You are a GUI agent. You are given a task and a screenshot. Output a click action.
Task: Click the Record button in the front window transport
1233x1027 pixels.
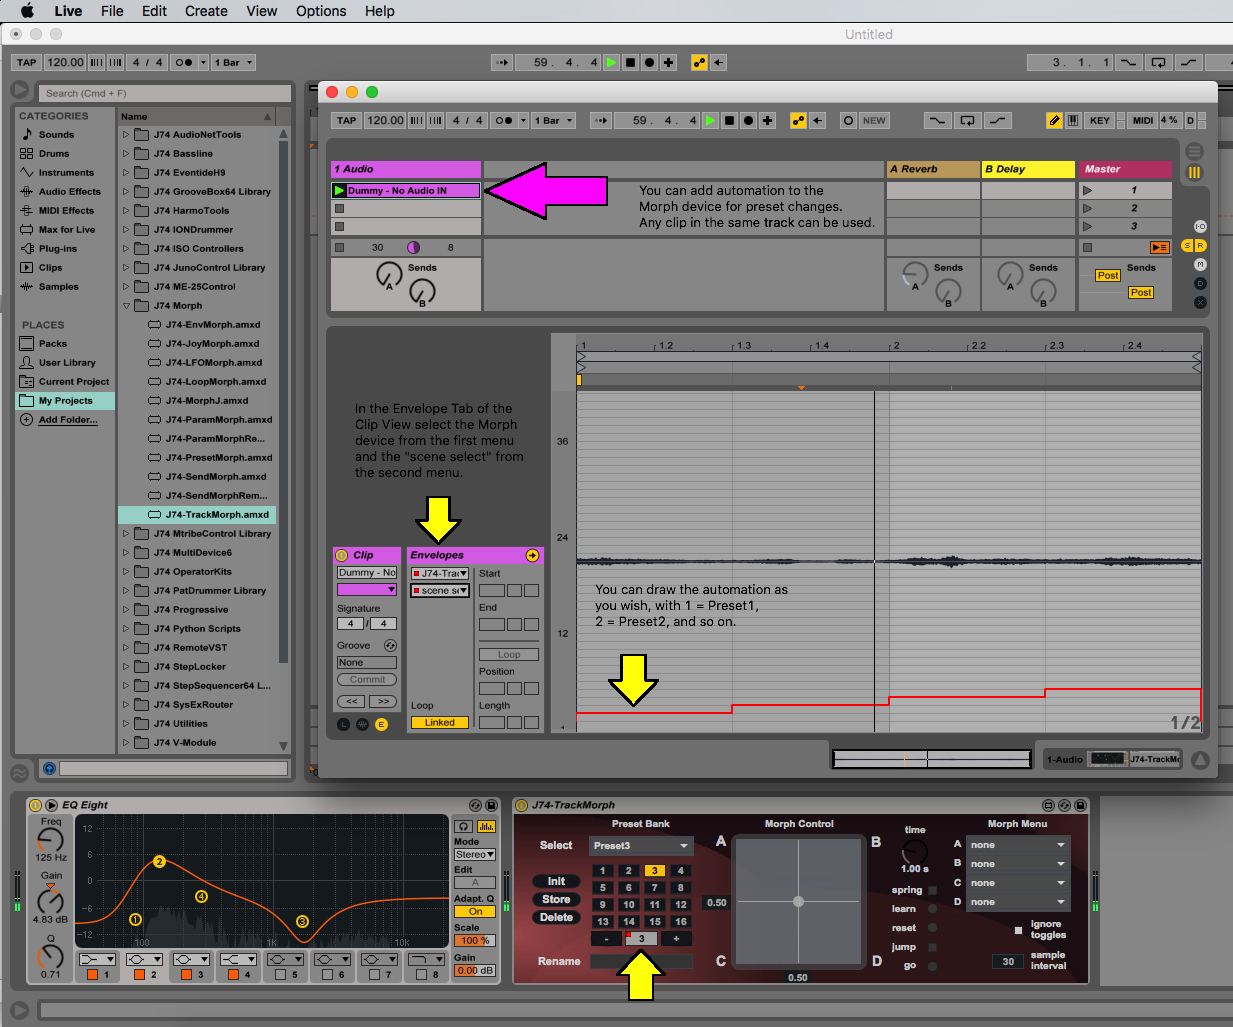(748, 121)
